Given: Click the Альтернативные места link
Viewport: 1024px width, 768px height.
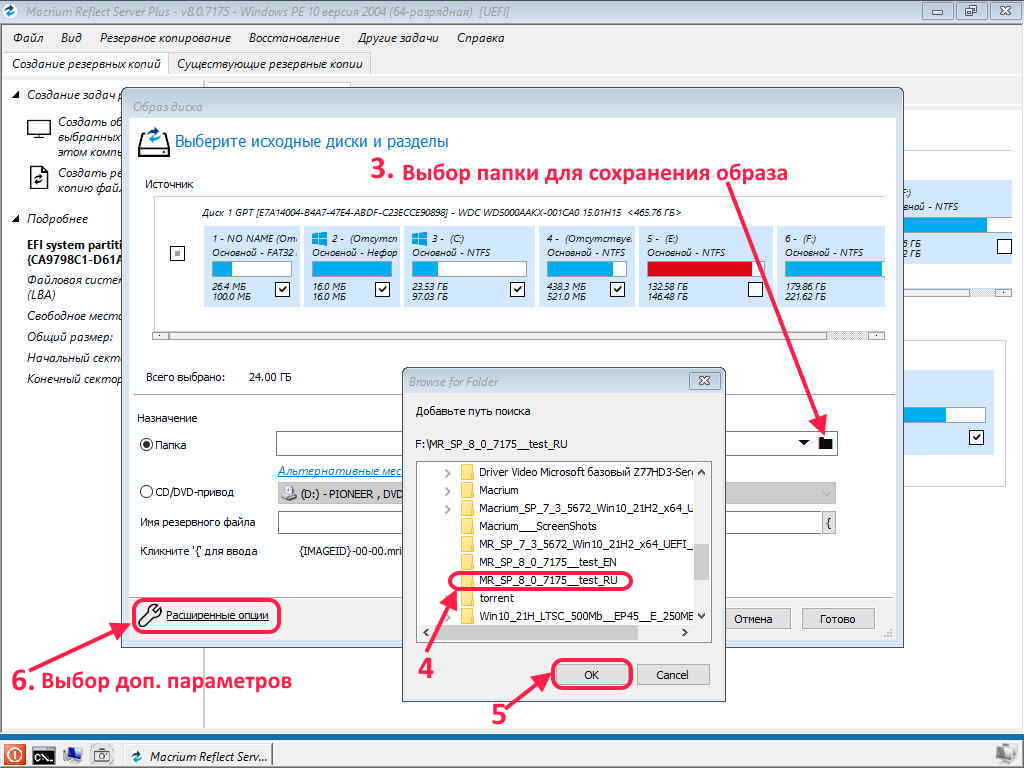Looking at the screenshot, I should click(340, 470).
